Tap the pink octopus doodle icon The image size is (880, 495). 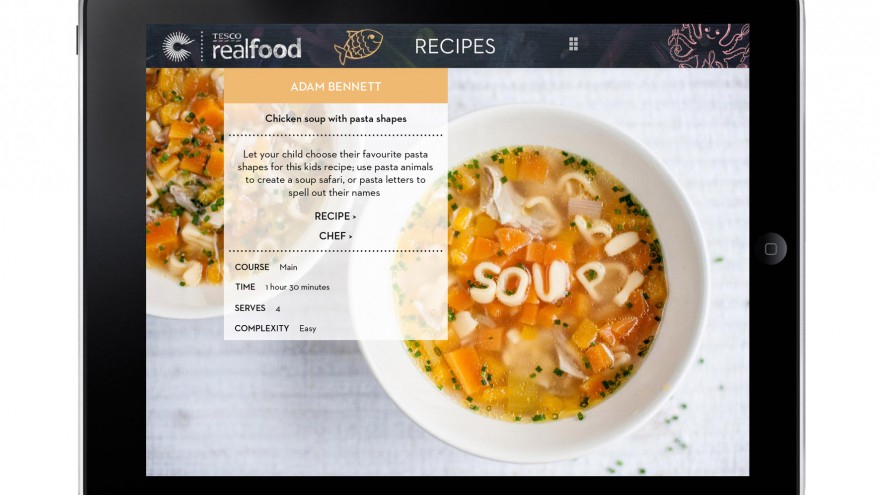coord(708,46)
